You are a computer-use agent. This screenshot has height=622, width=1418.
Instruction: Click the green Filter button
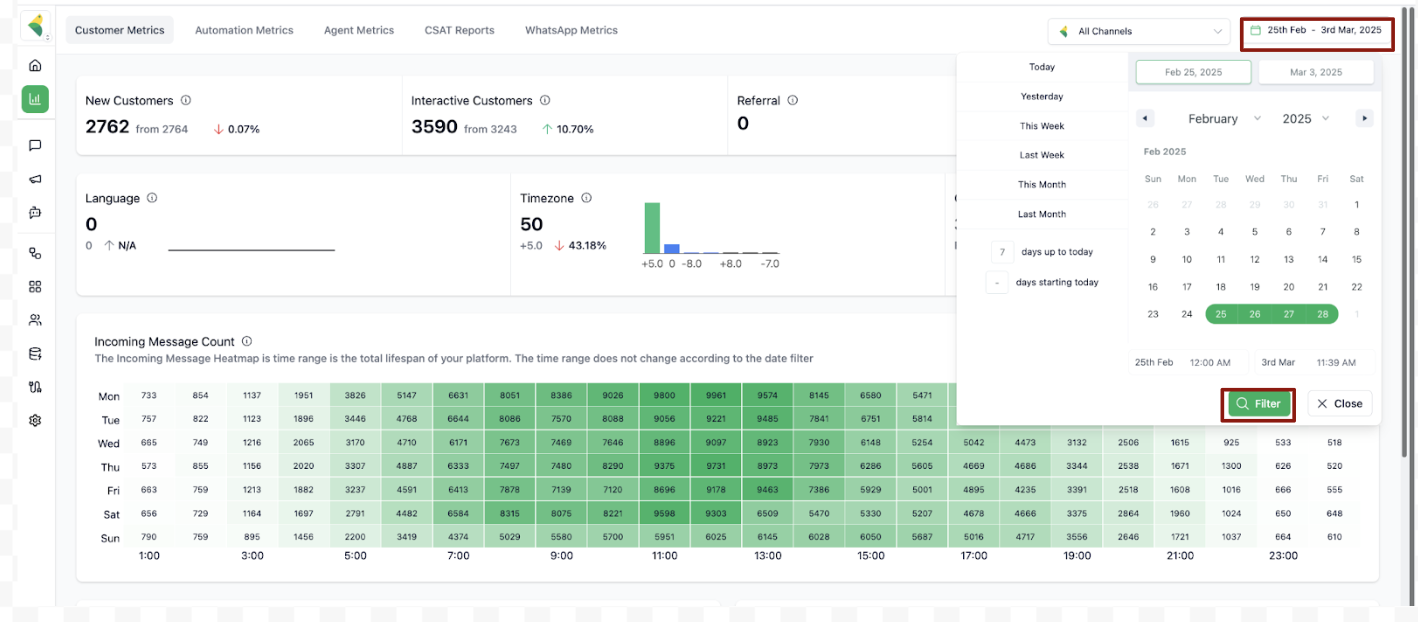pyautogui.click(x=1258, y=404)
